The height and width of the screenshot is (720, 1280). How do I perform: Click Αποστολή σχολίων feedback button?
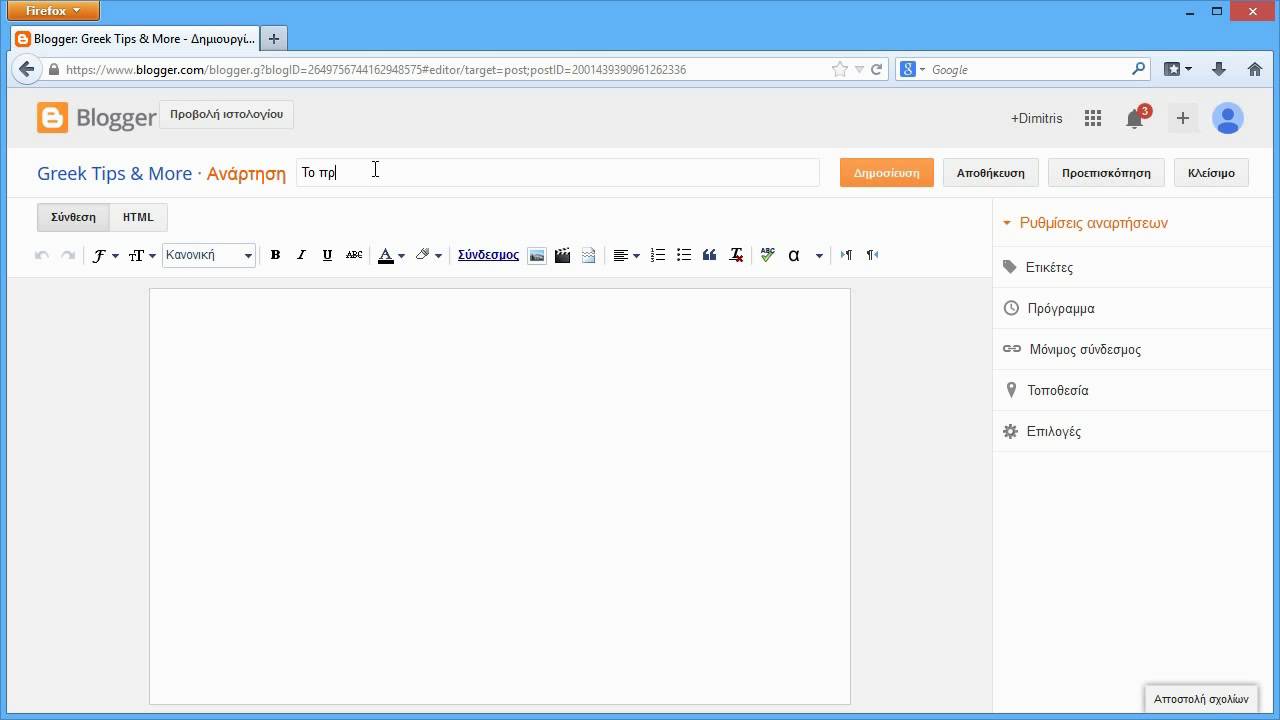[x=1201, y=699]
